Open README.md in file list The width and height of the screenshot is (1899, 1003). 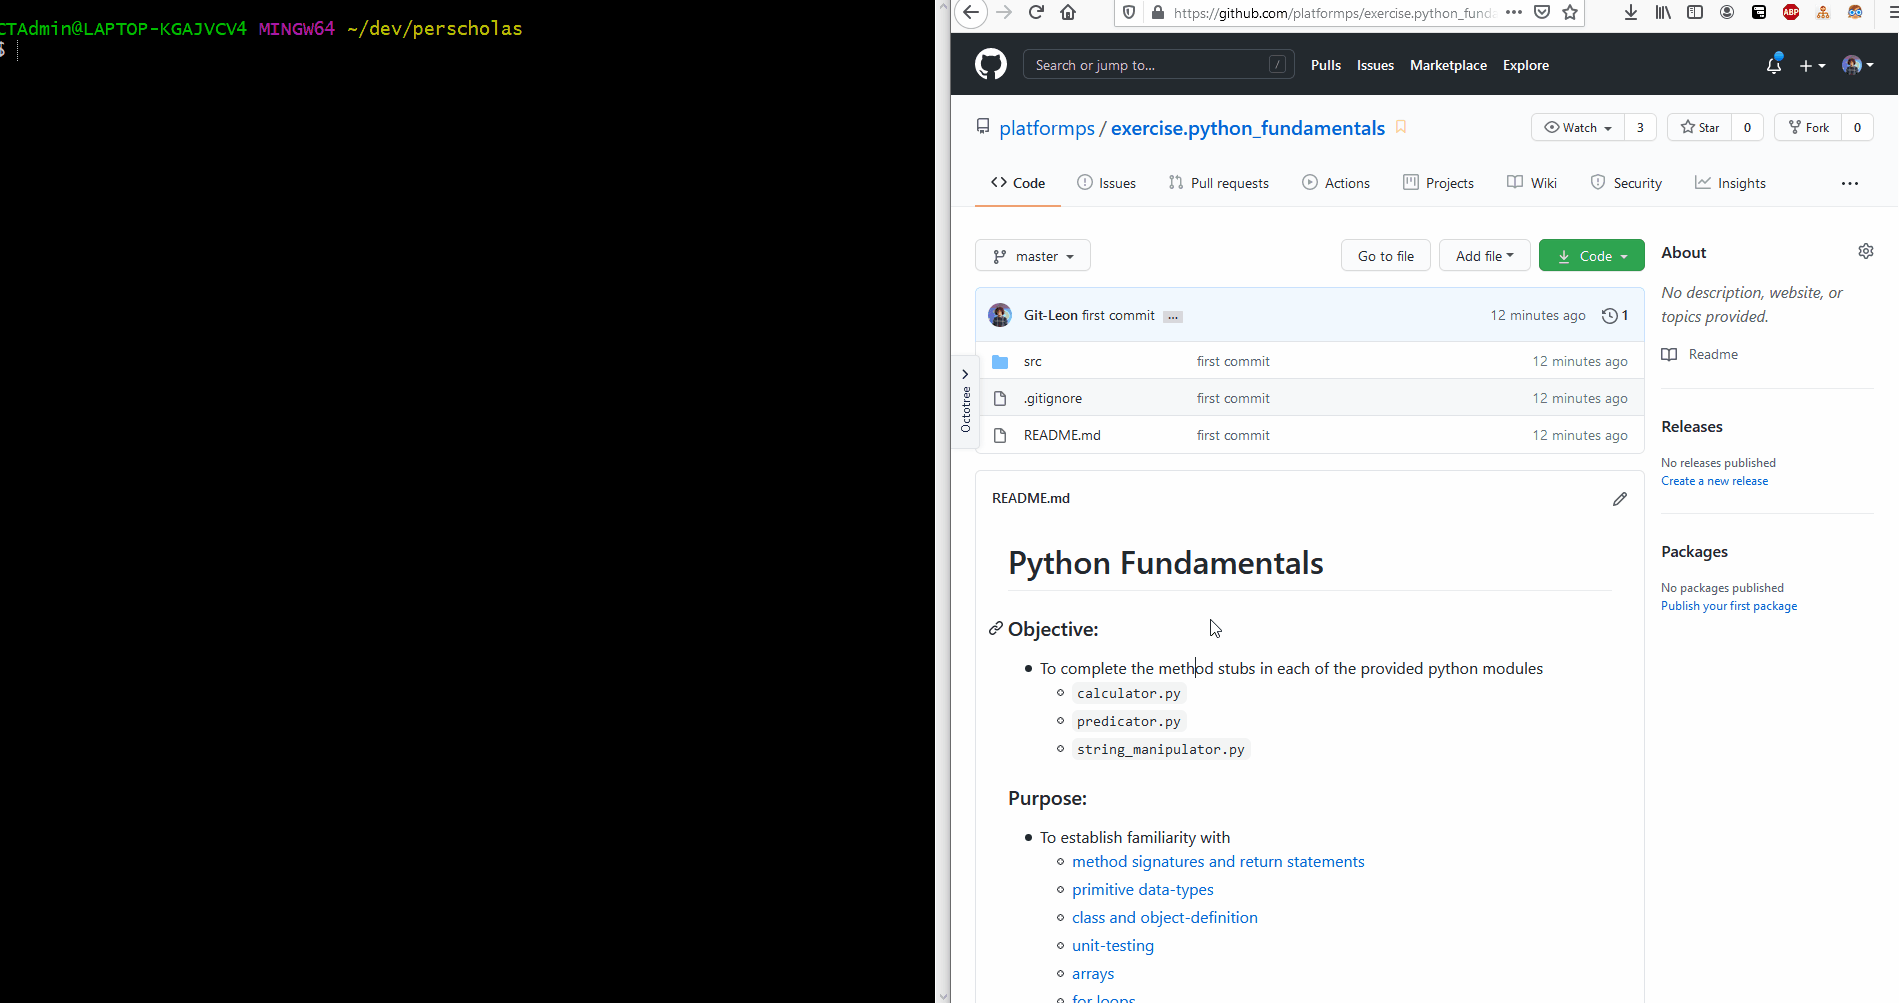(1062, 435)
